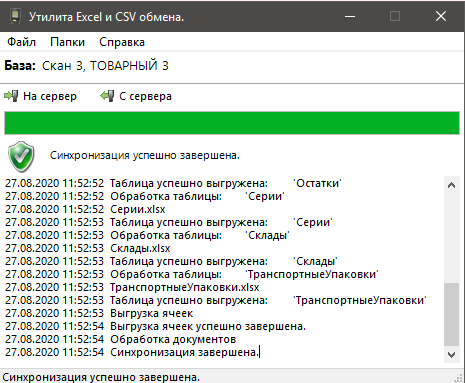Open the Папки menu
This screenshot has height=383, width=465.
(67, 42)
